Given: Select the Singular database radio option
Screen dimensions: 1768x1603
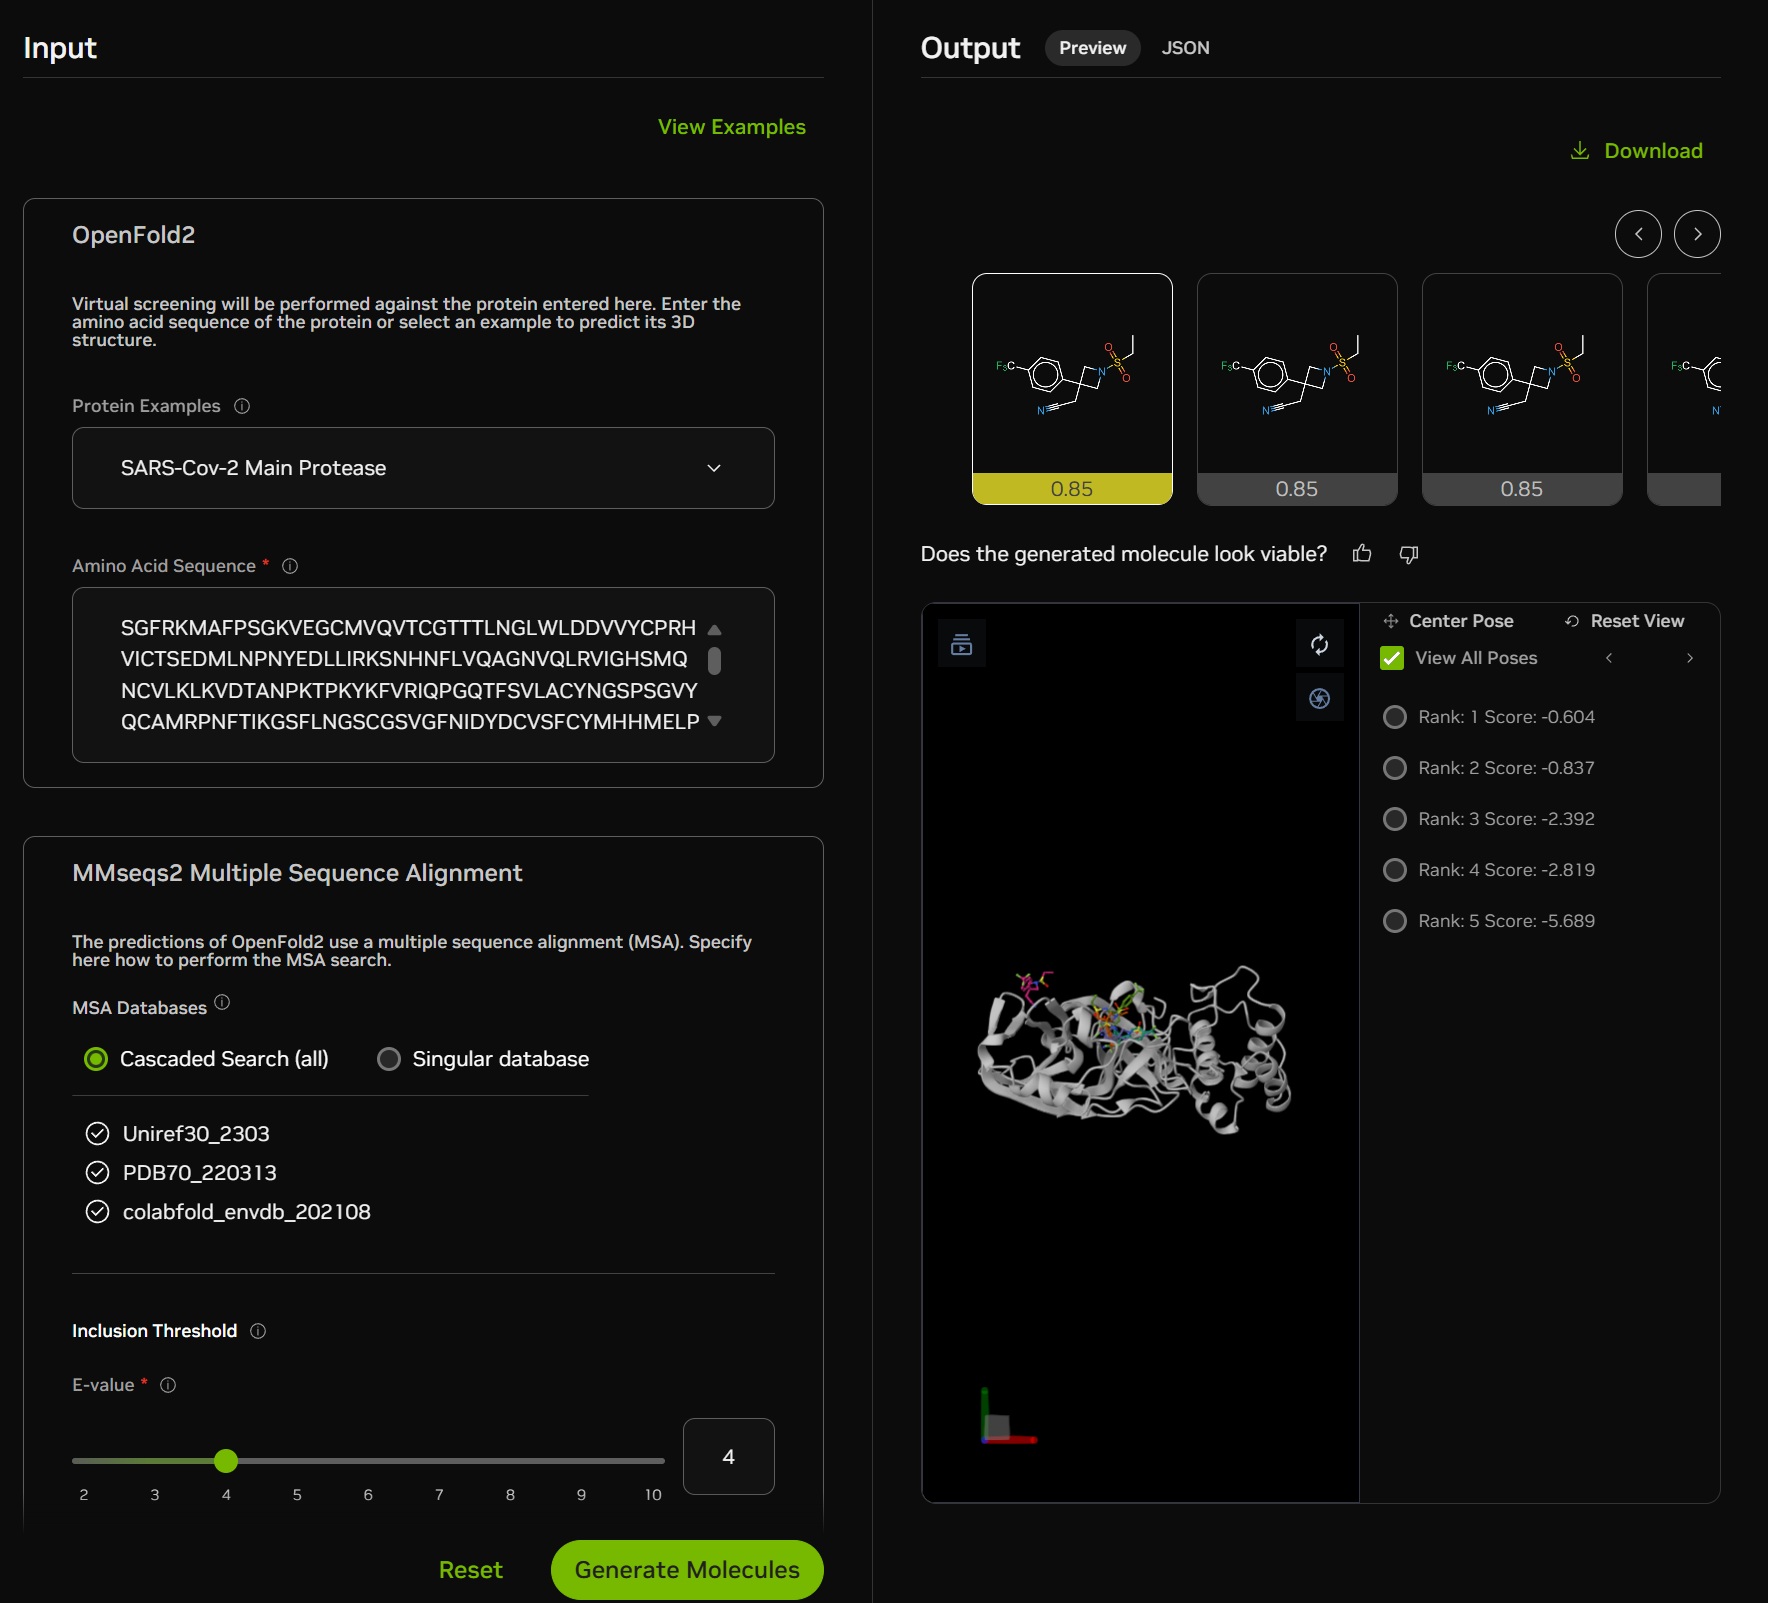Looking at the screenshot, I should 389,1059.
